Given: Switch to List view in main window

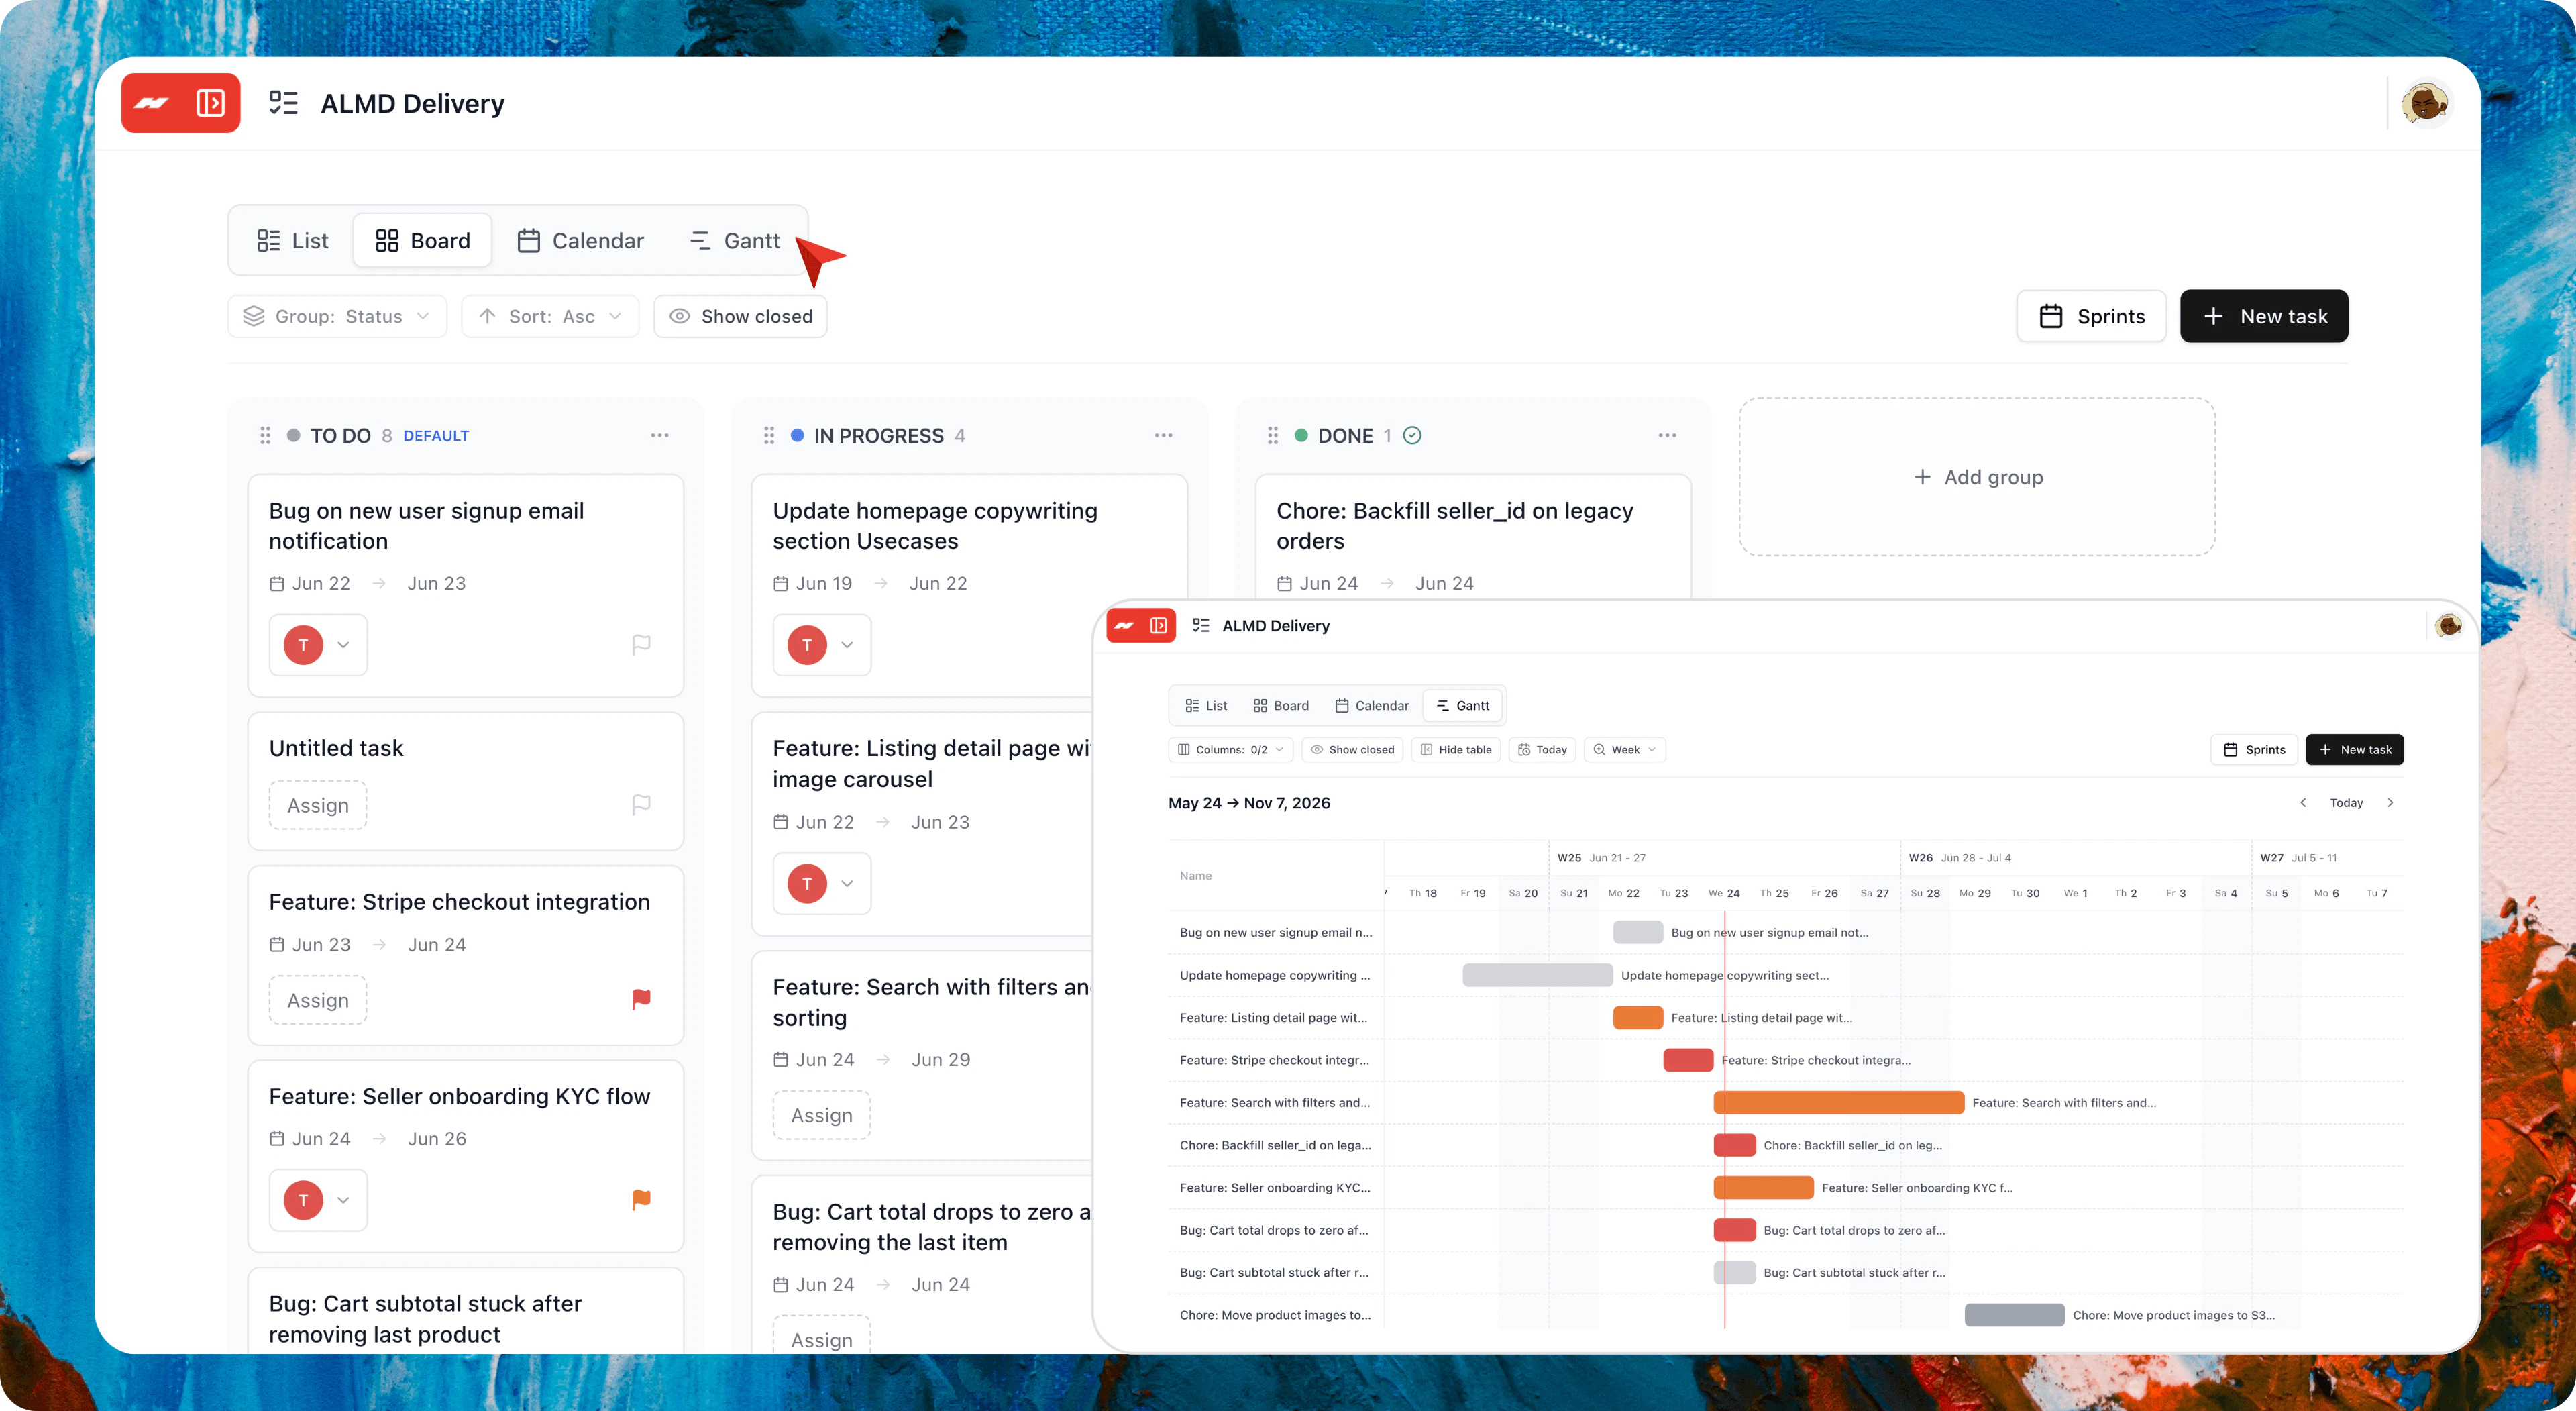Looking at the screenshot, I should tap(293, 241).
